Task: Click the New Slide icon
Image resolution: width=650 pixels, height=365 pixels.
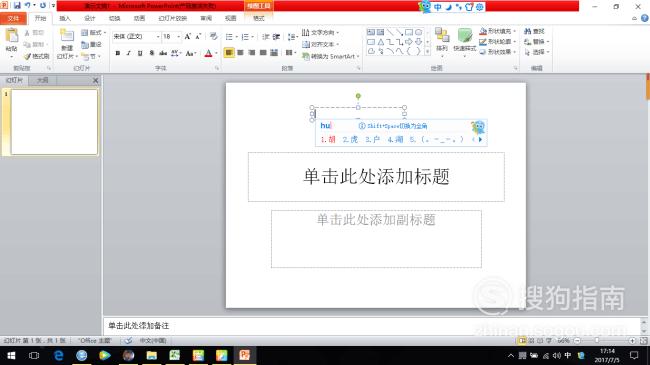Action: pos(67,36)
